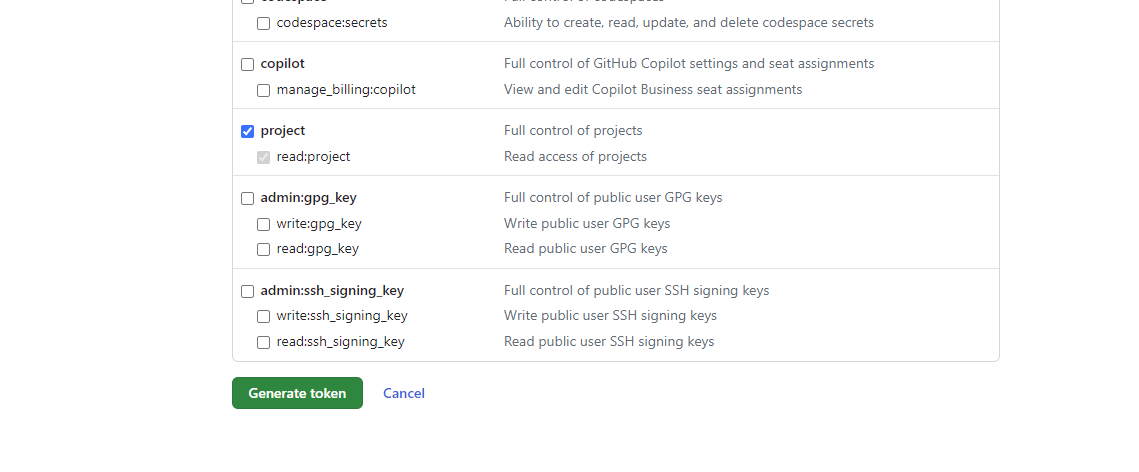
Task: Click 'Write public user SSH signing keys' description
Action: tap(610, 316)
